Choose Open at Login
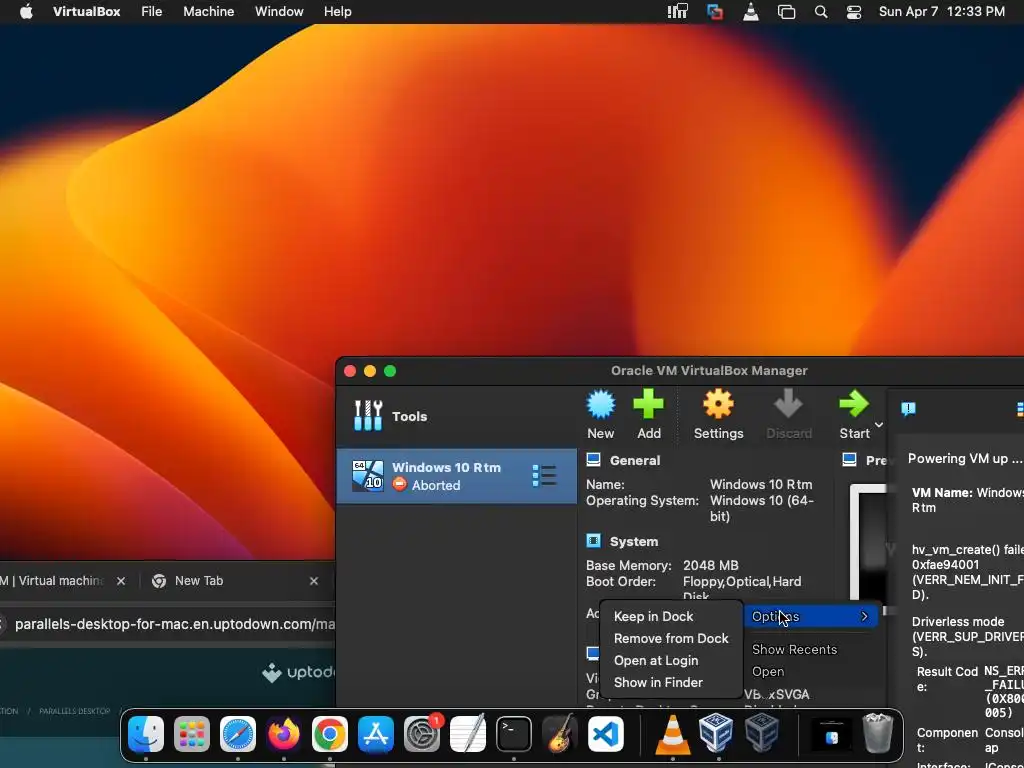This screenshot has height=768, width=1024. (656, 660)
